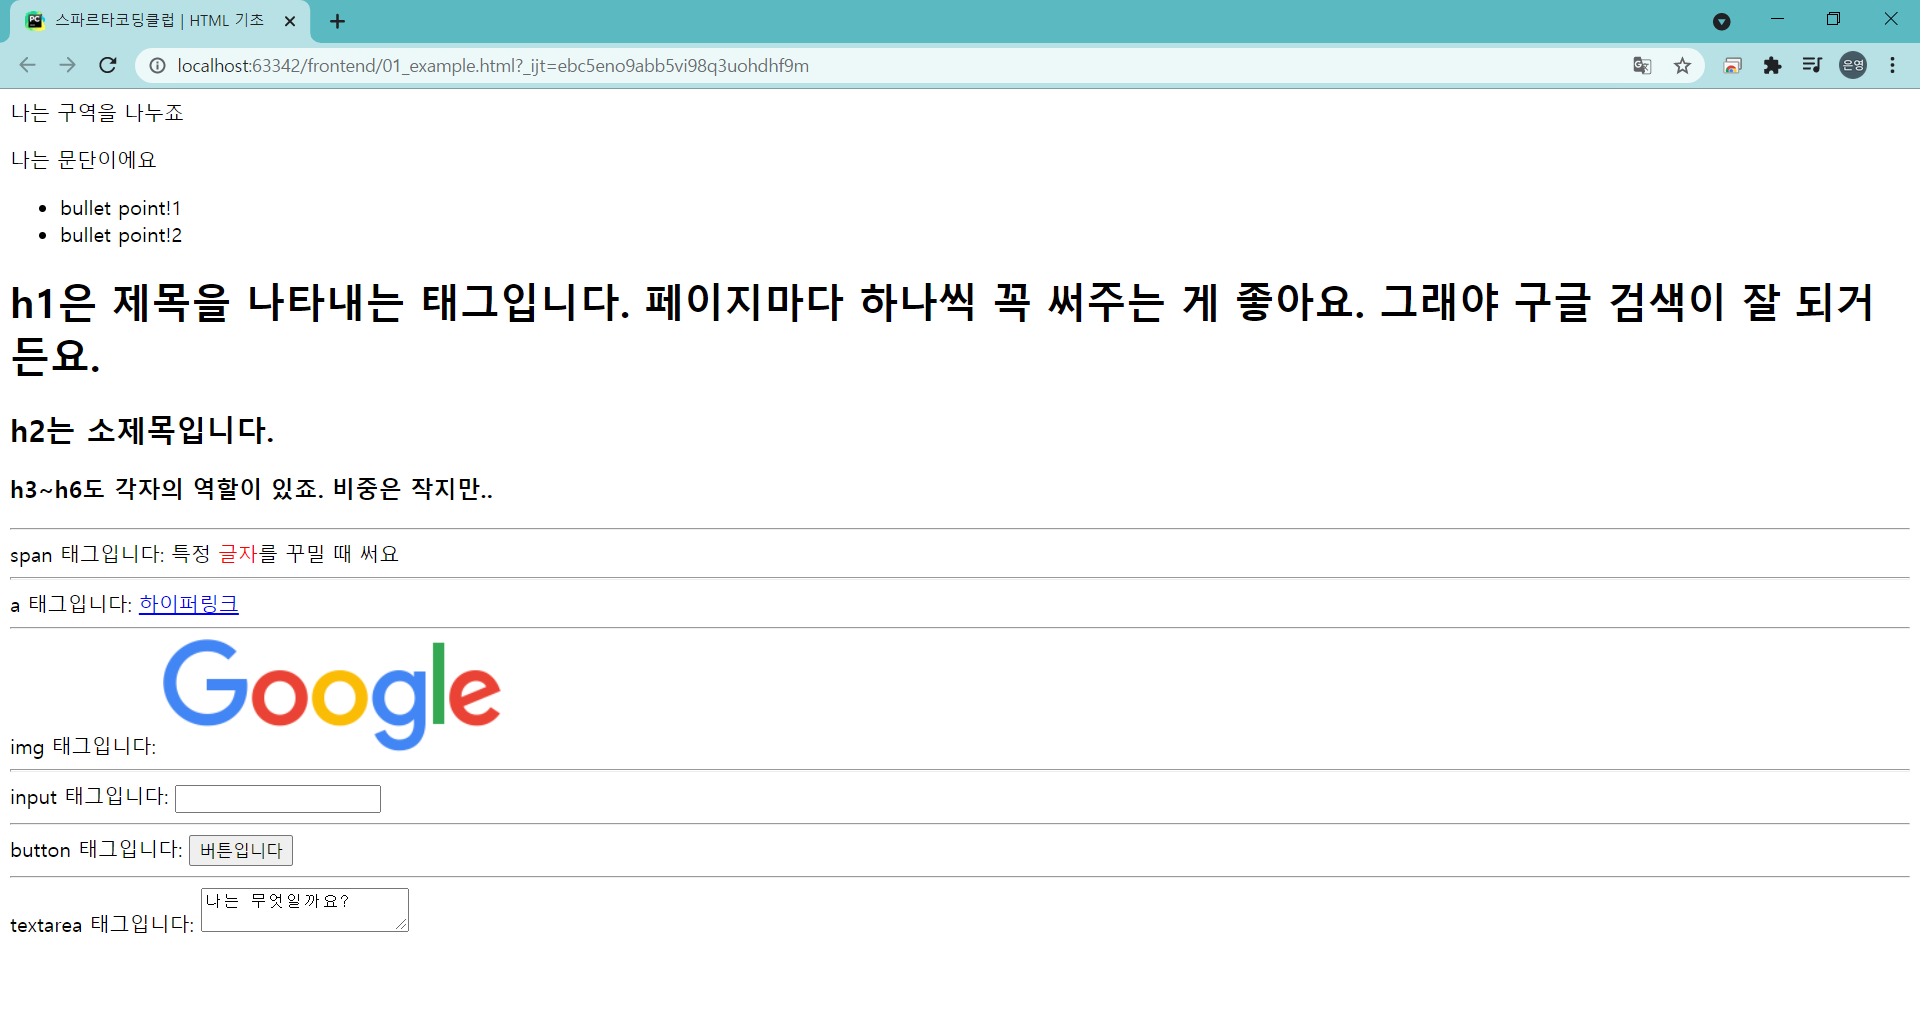Viewport: 1920px width, 1030px height.
Task: Click the 나는 문단이에요 paragraph
Action: (83, 160)
